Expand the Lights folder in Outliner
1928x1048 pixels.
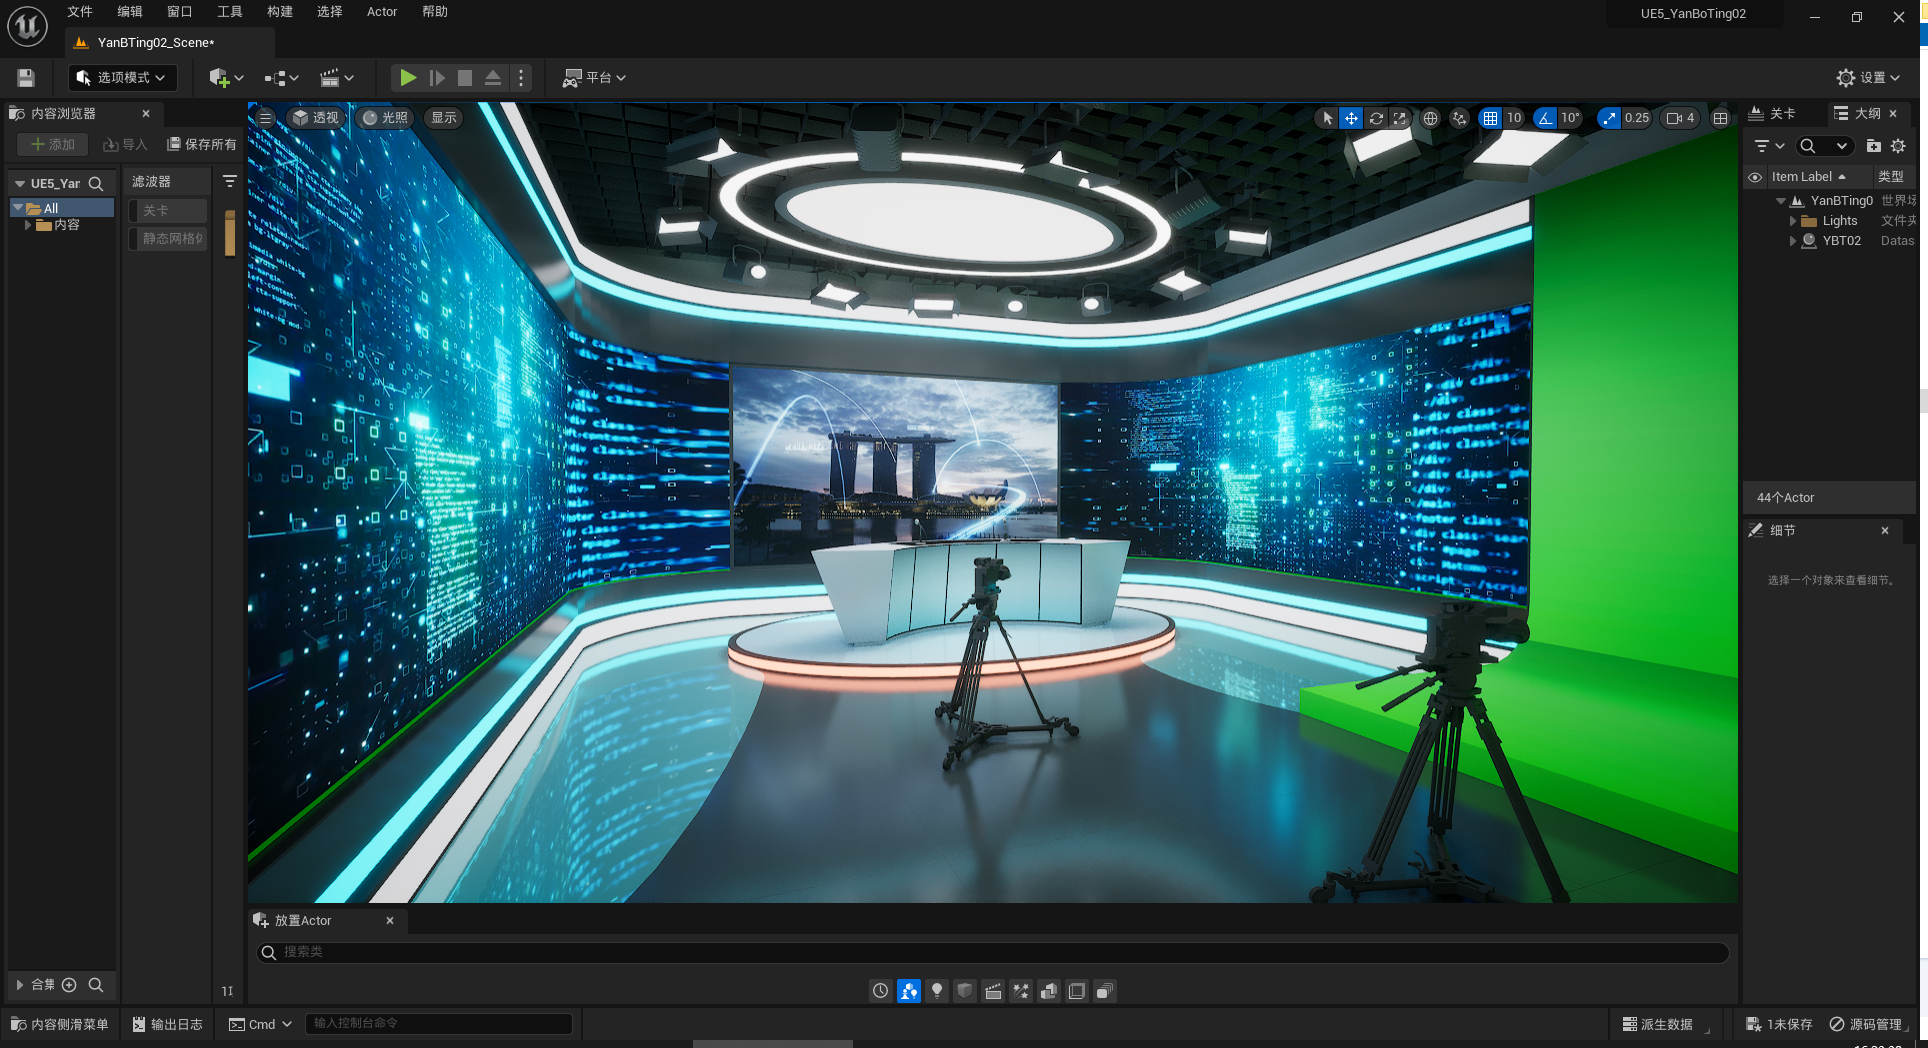click(x=1793, y=221)
